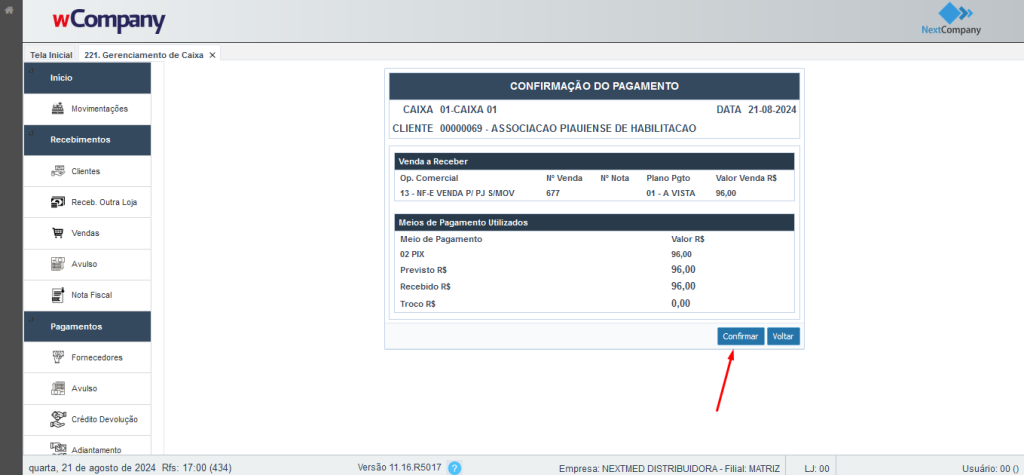This screenshot has height=475, width=1024.
Task: Open Nota Fiscal sidebar item
Action: tap(91, 295)
